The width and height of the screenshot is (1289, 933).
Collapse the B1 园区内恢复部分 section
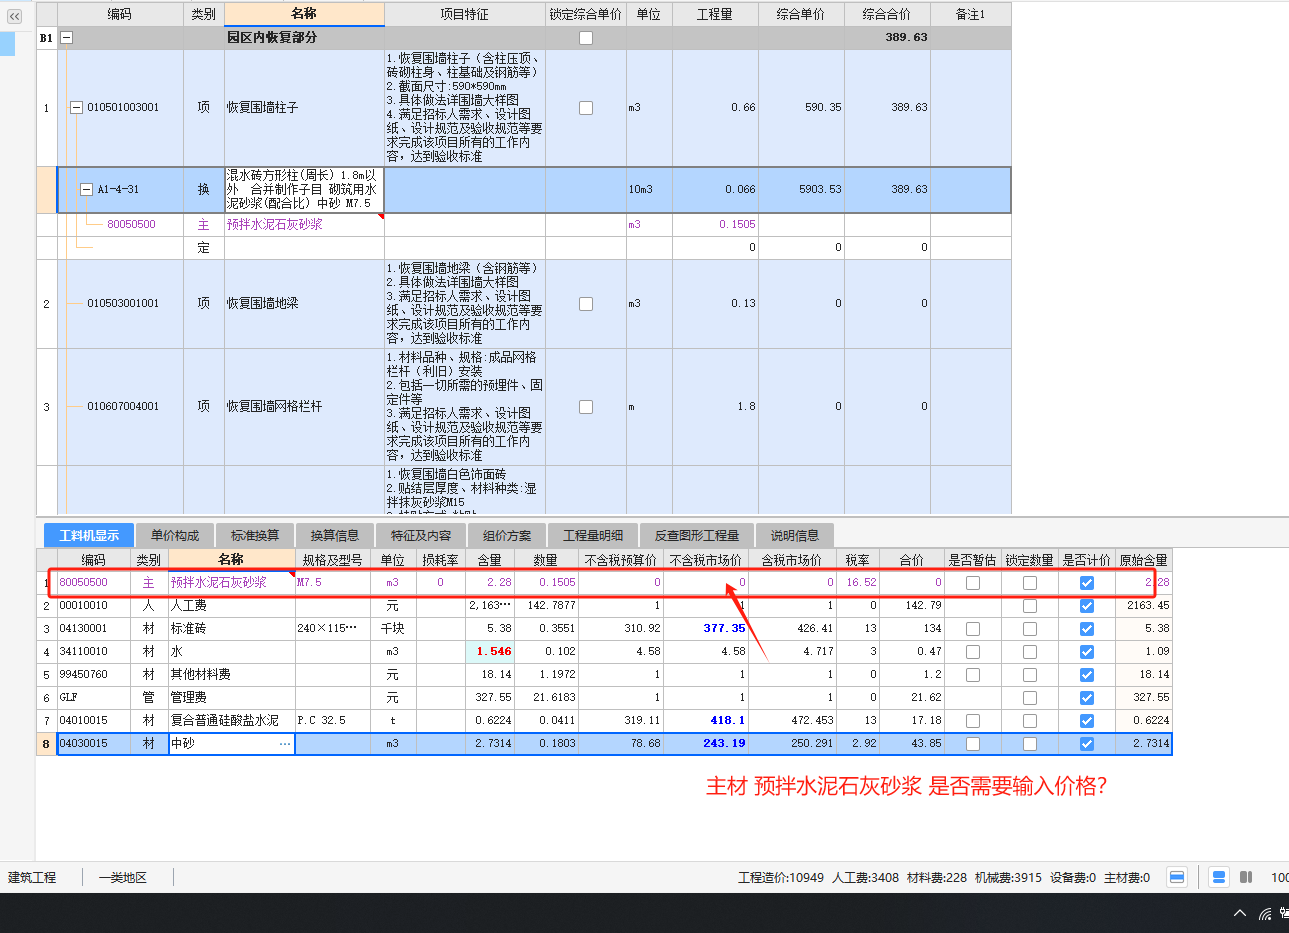67,38
